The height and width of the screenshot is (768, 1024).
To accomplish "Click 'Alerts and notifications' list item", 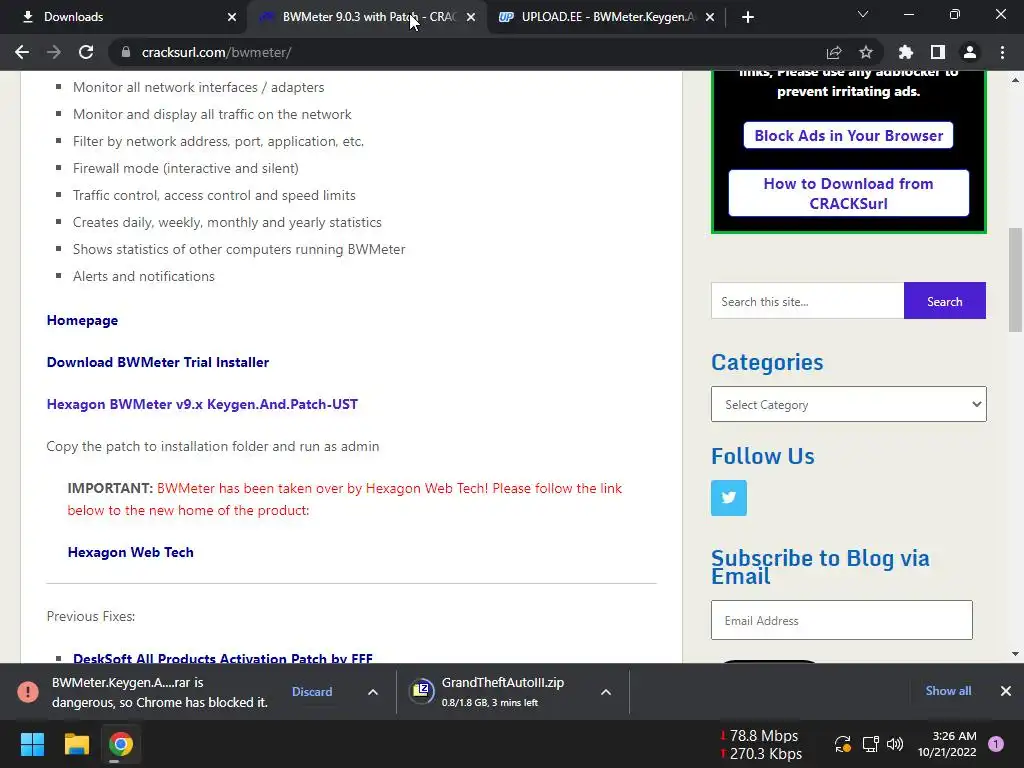I will tap(144, 276).
